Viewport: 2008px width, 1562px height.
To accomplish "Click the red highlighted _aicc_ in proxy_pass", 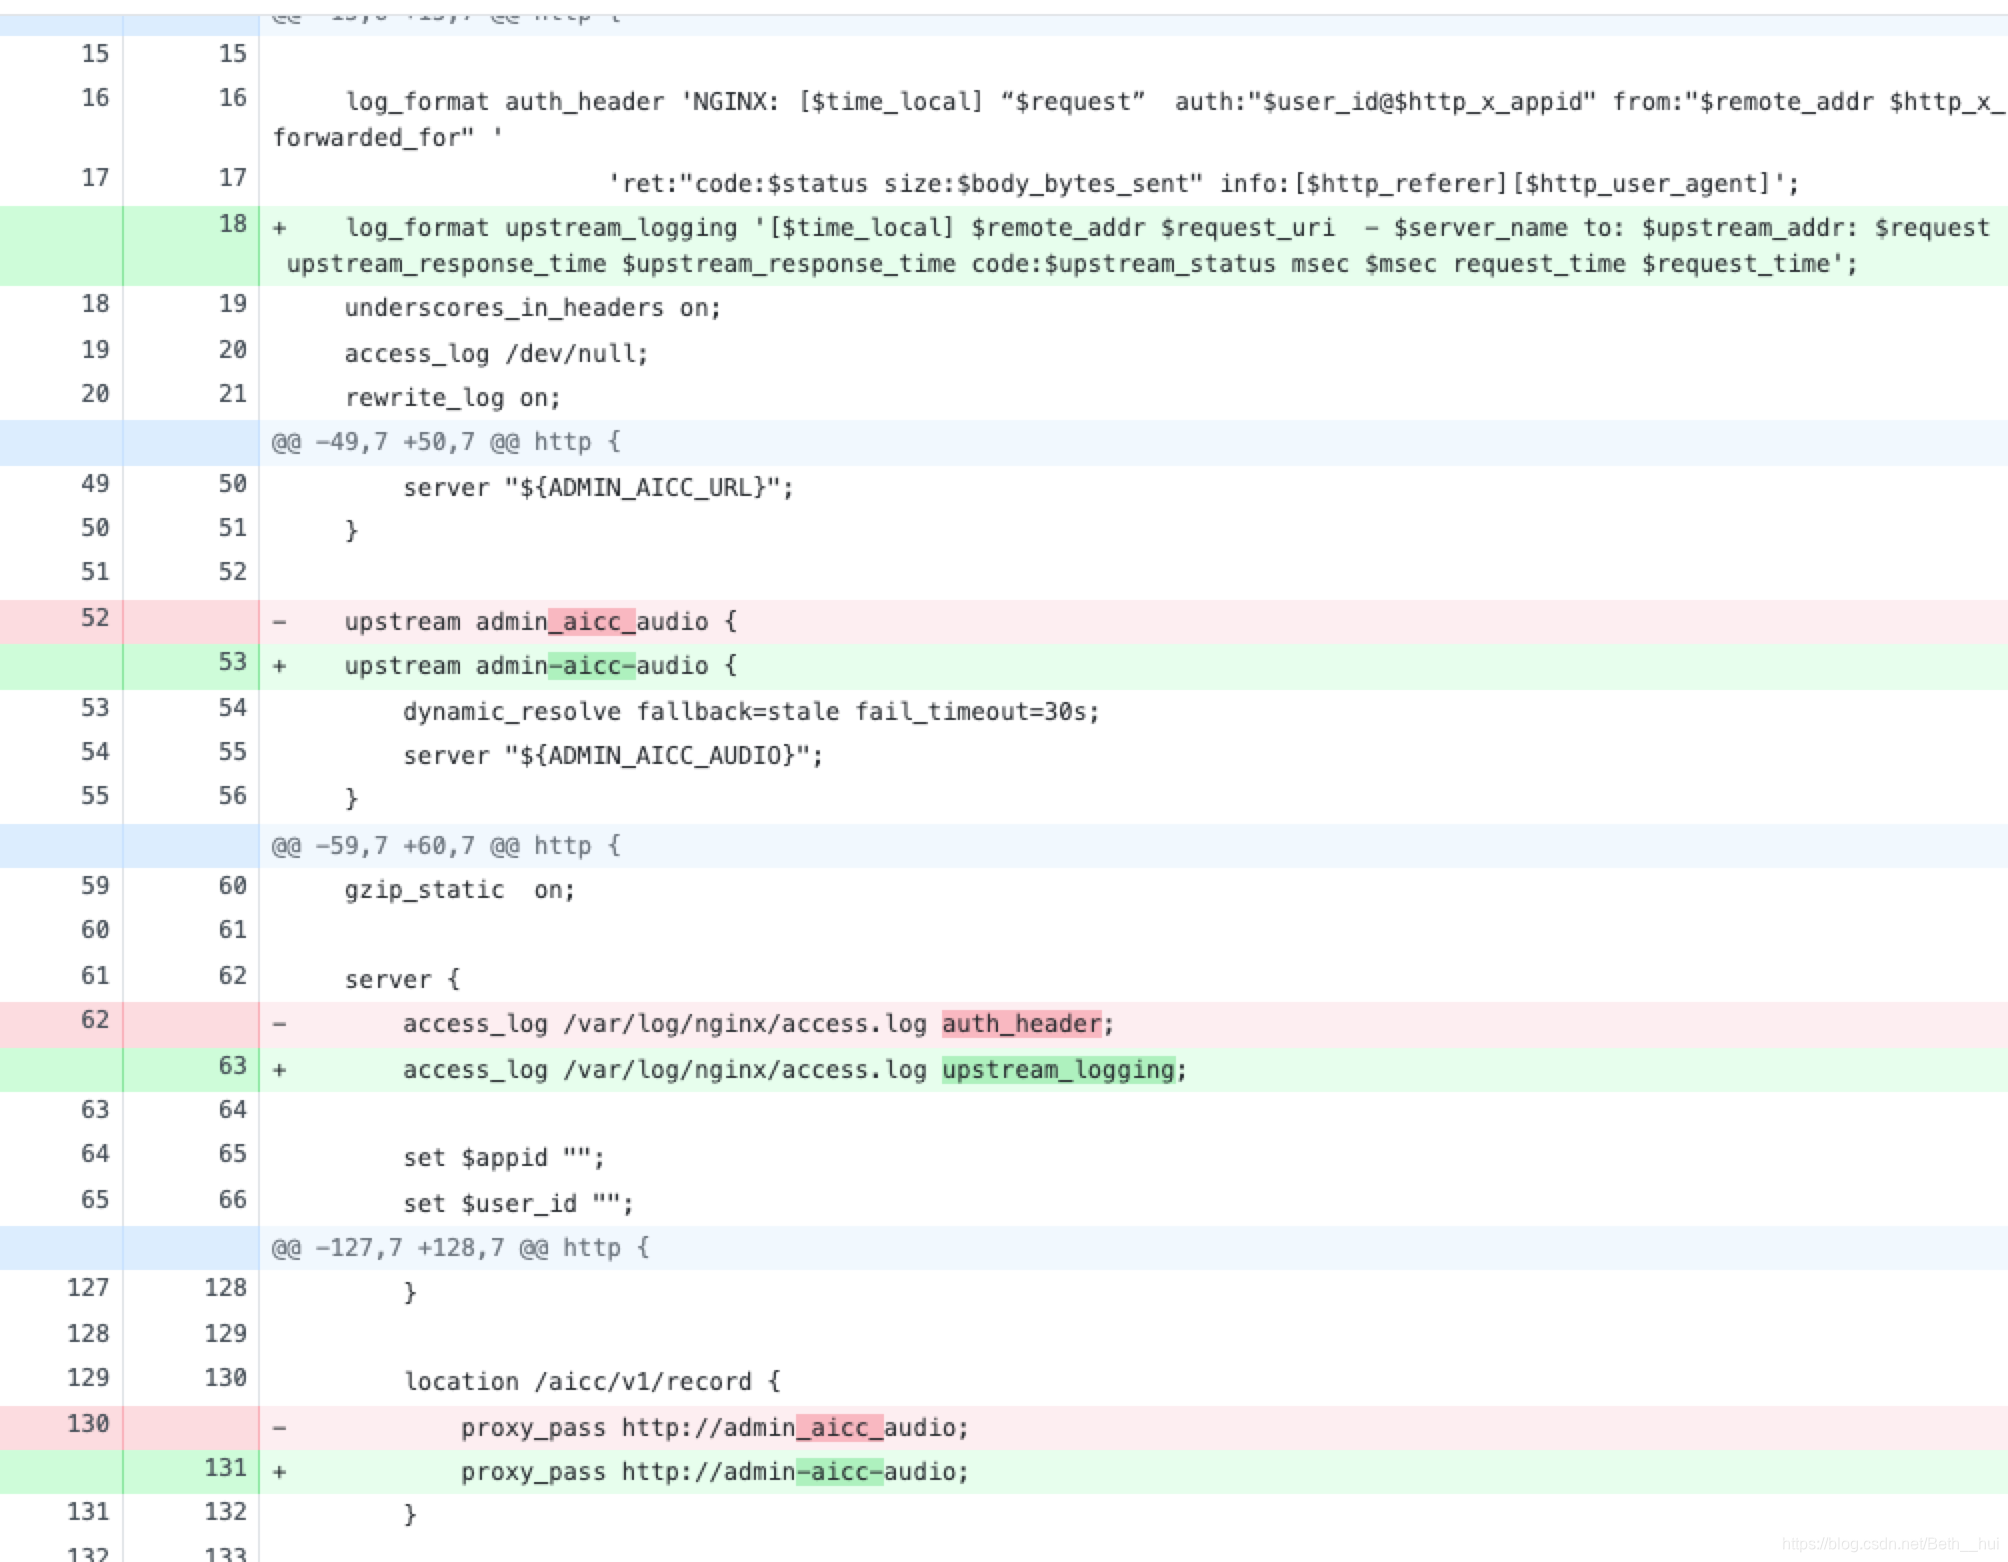I will coord(839,1428).
